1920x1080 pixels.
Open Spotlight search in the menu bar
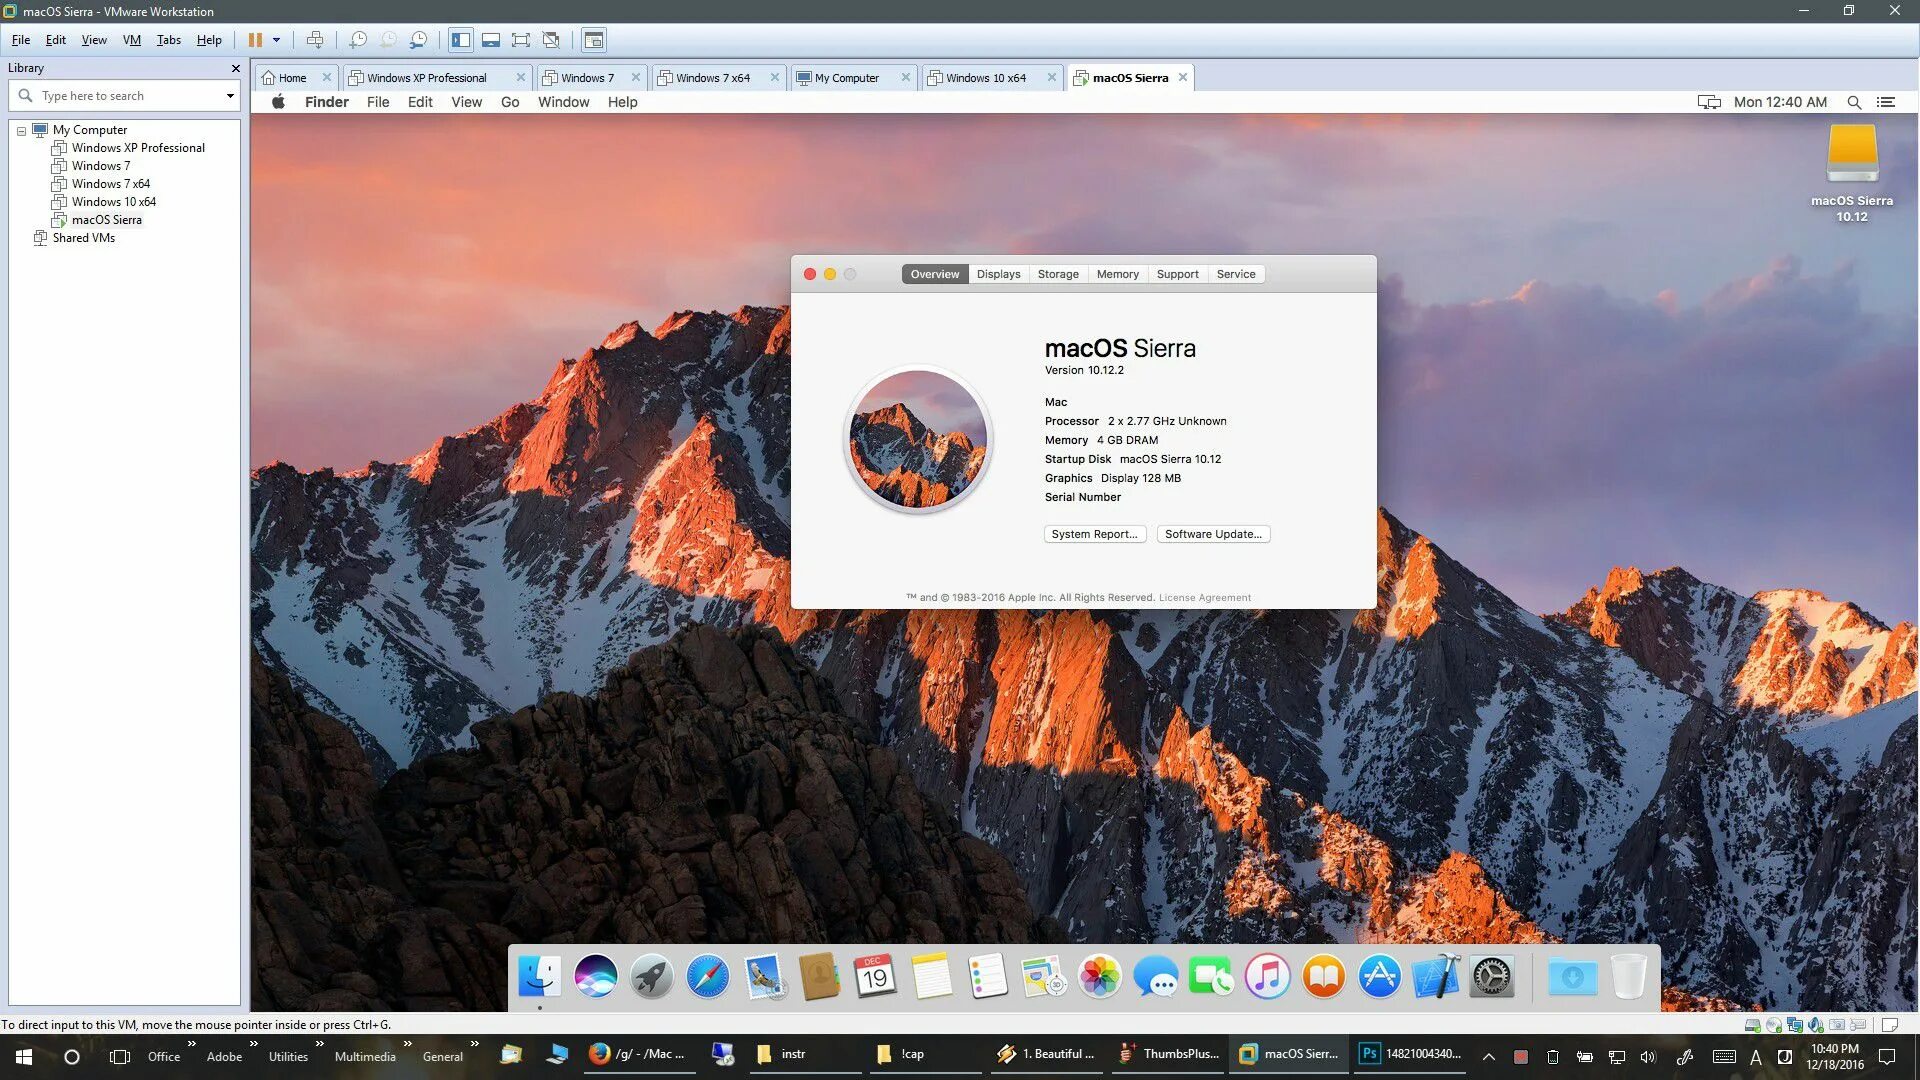click(1854, 102)
